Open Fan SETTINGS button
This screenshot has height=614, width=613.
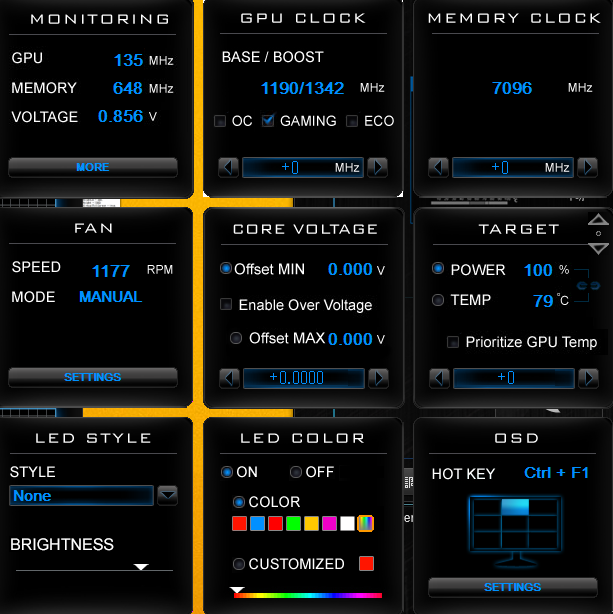point(93,377)
